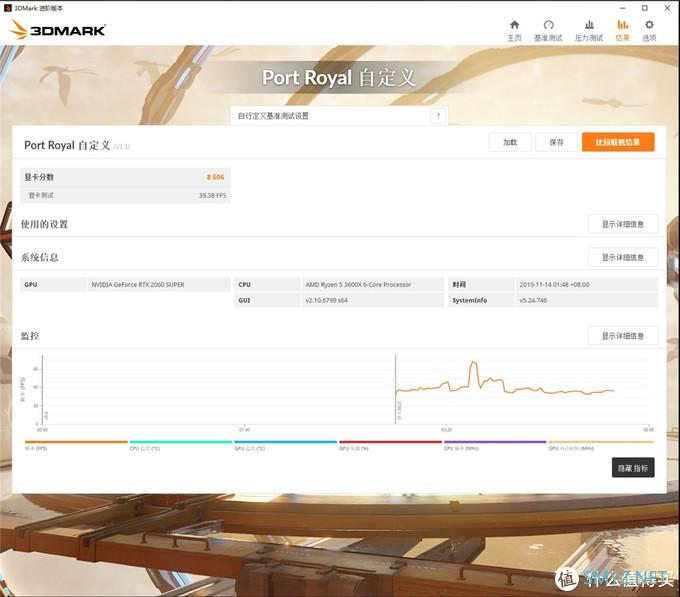Click the vertical test-start marker on graph

(396, 389)
